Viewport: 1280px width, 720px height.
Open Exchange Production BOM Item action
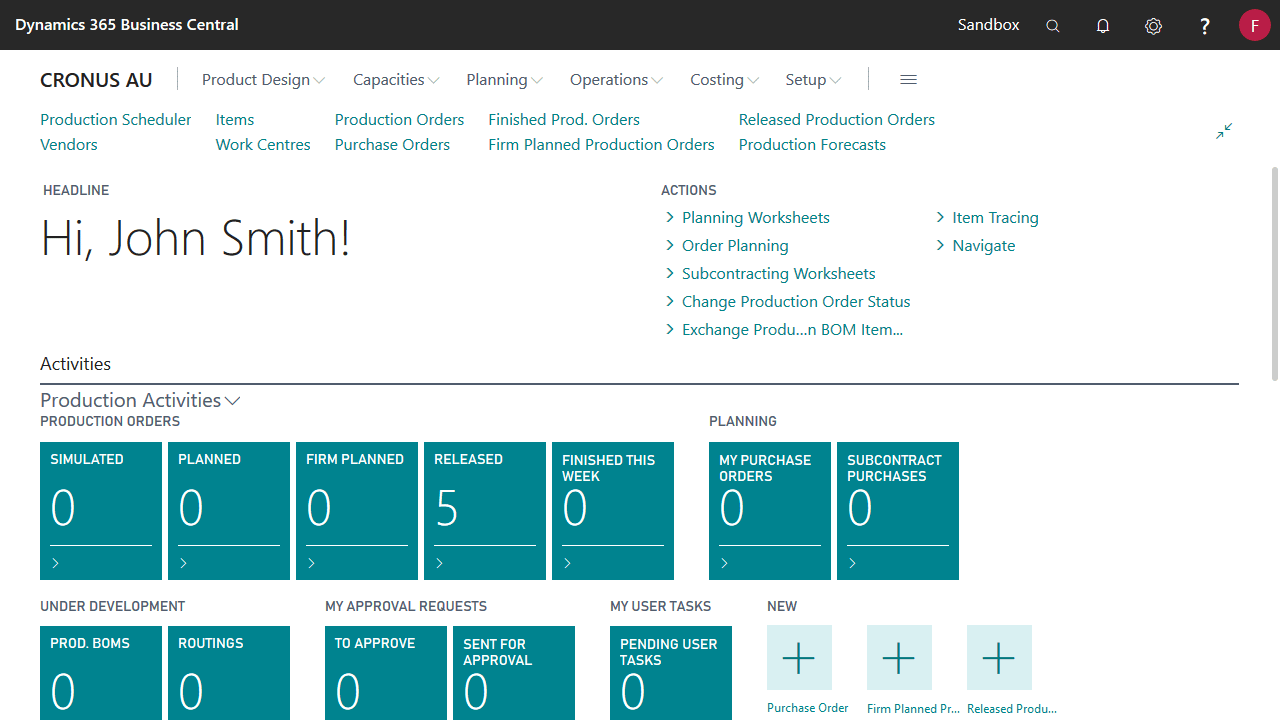pos(792,330)
